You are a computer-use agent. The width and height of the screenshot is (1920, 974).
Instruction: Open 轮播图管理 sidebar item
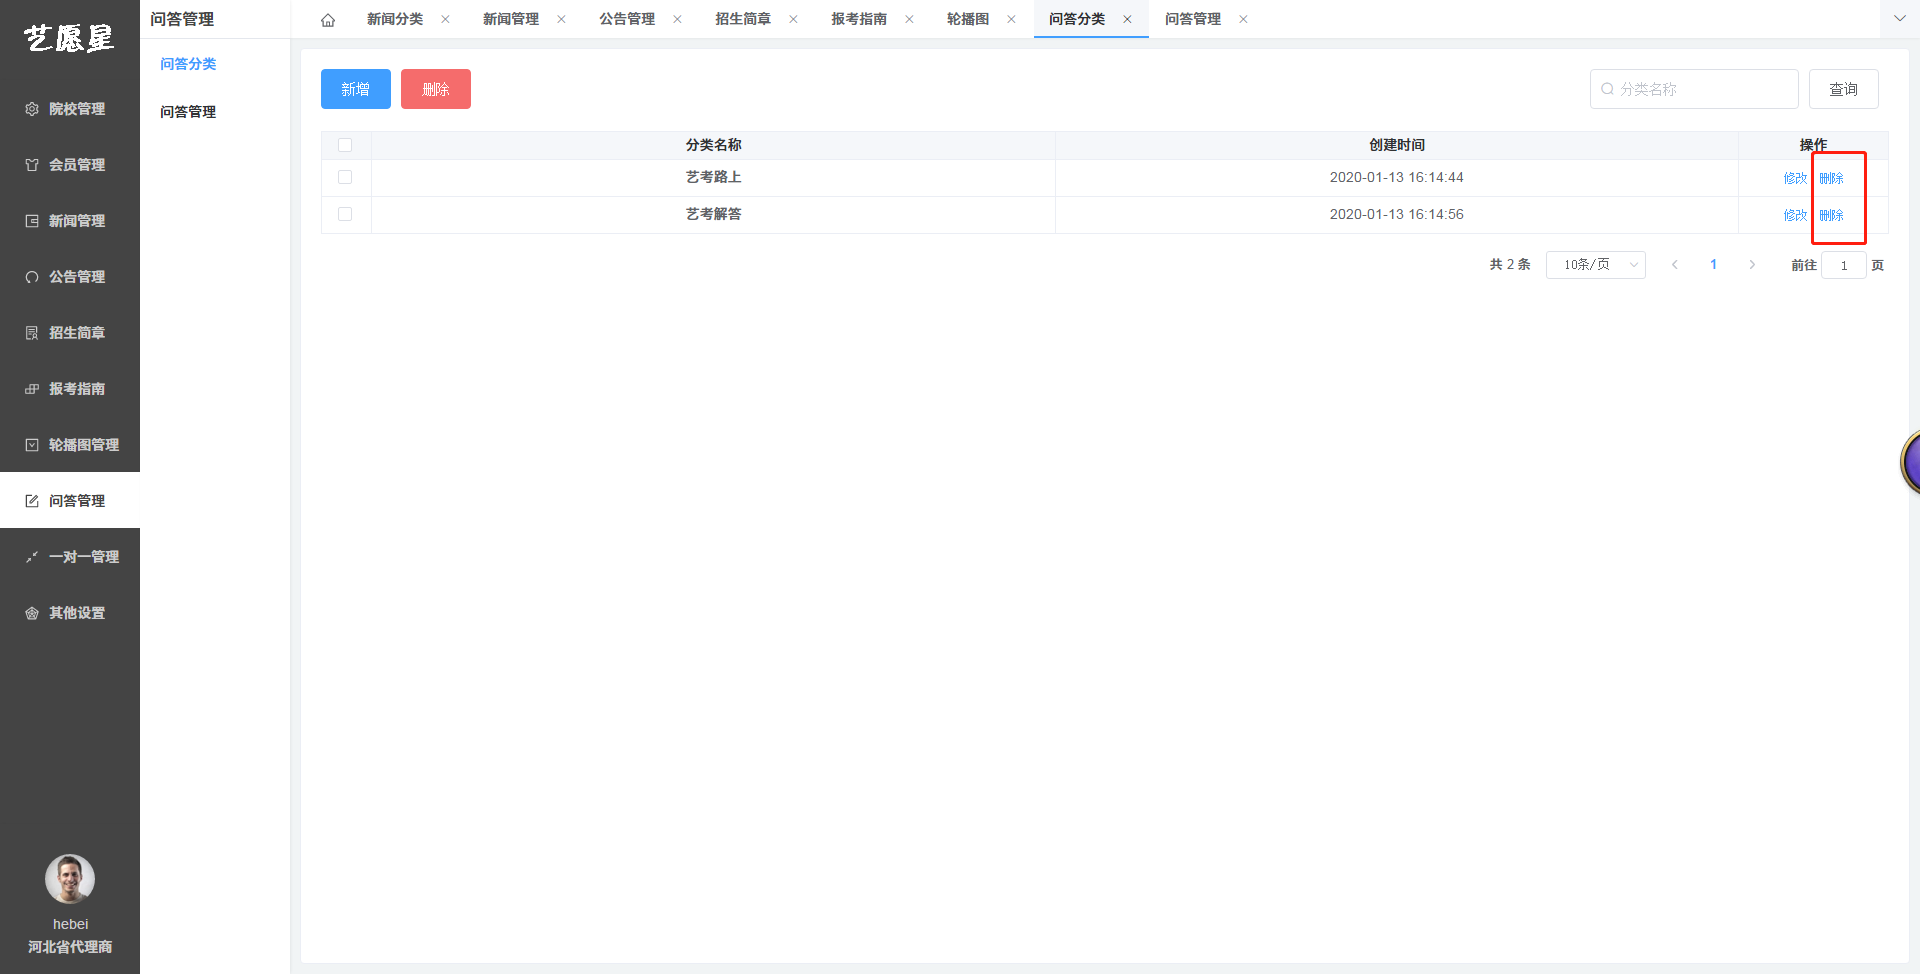70,445
